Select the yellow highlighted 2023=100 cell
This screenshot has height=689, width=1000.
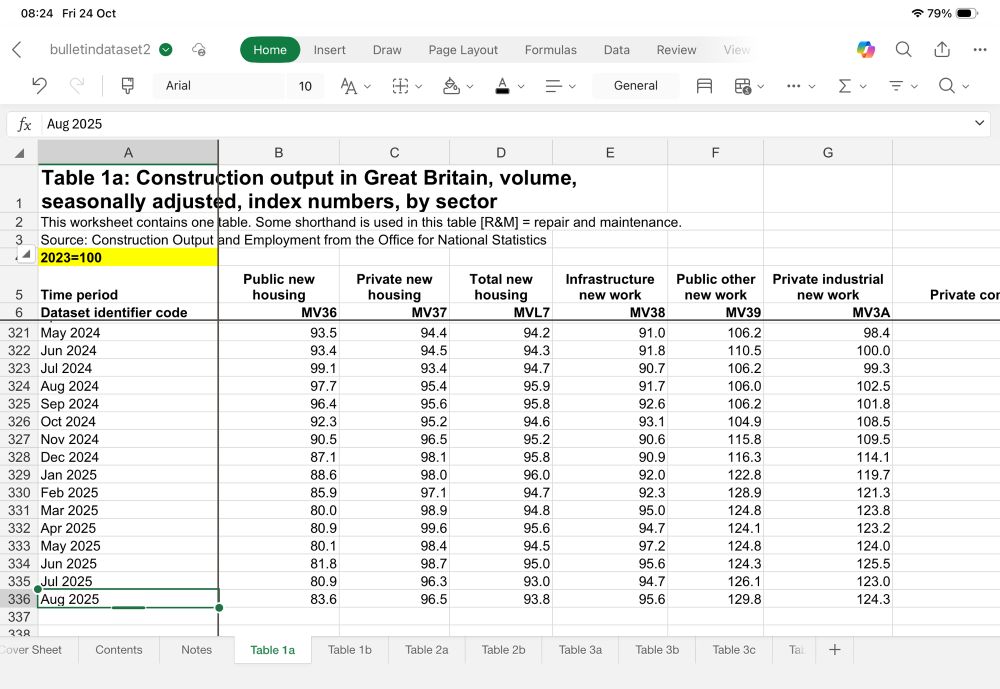[128, 257]
